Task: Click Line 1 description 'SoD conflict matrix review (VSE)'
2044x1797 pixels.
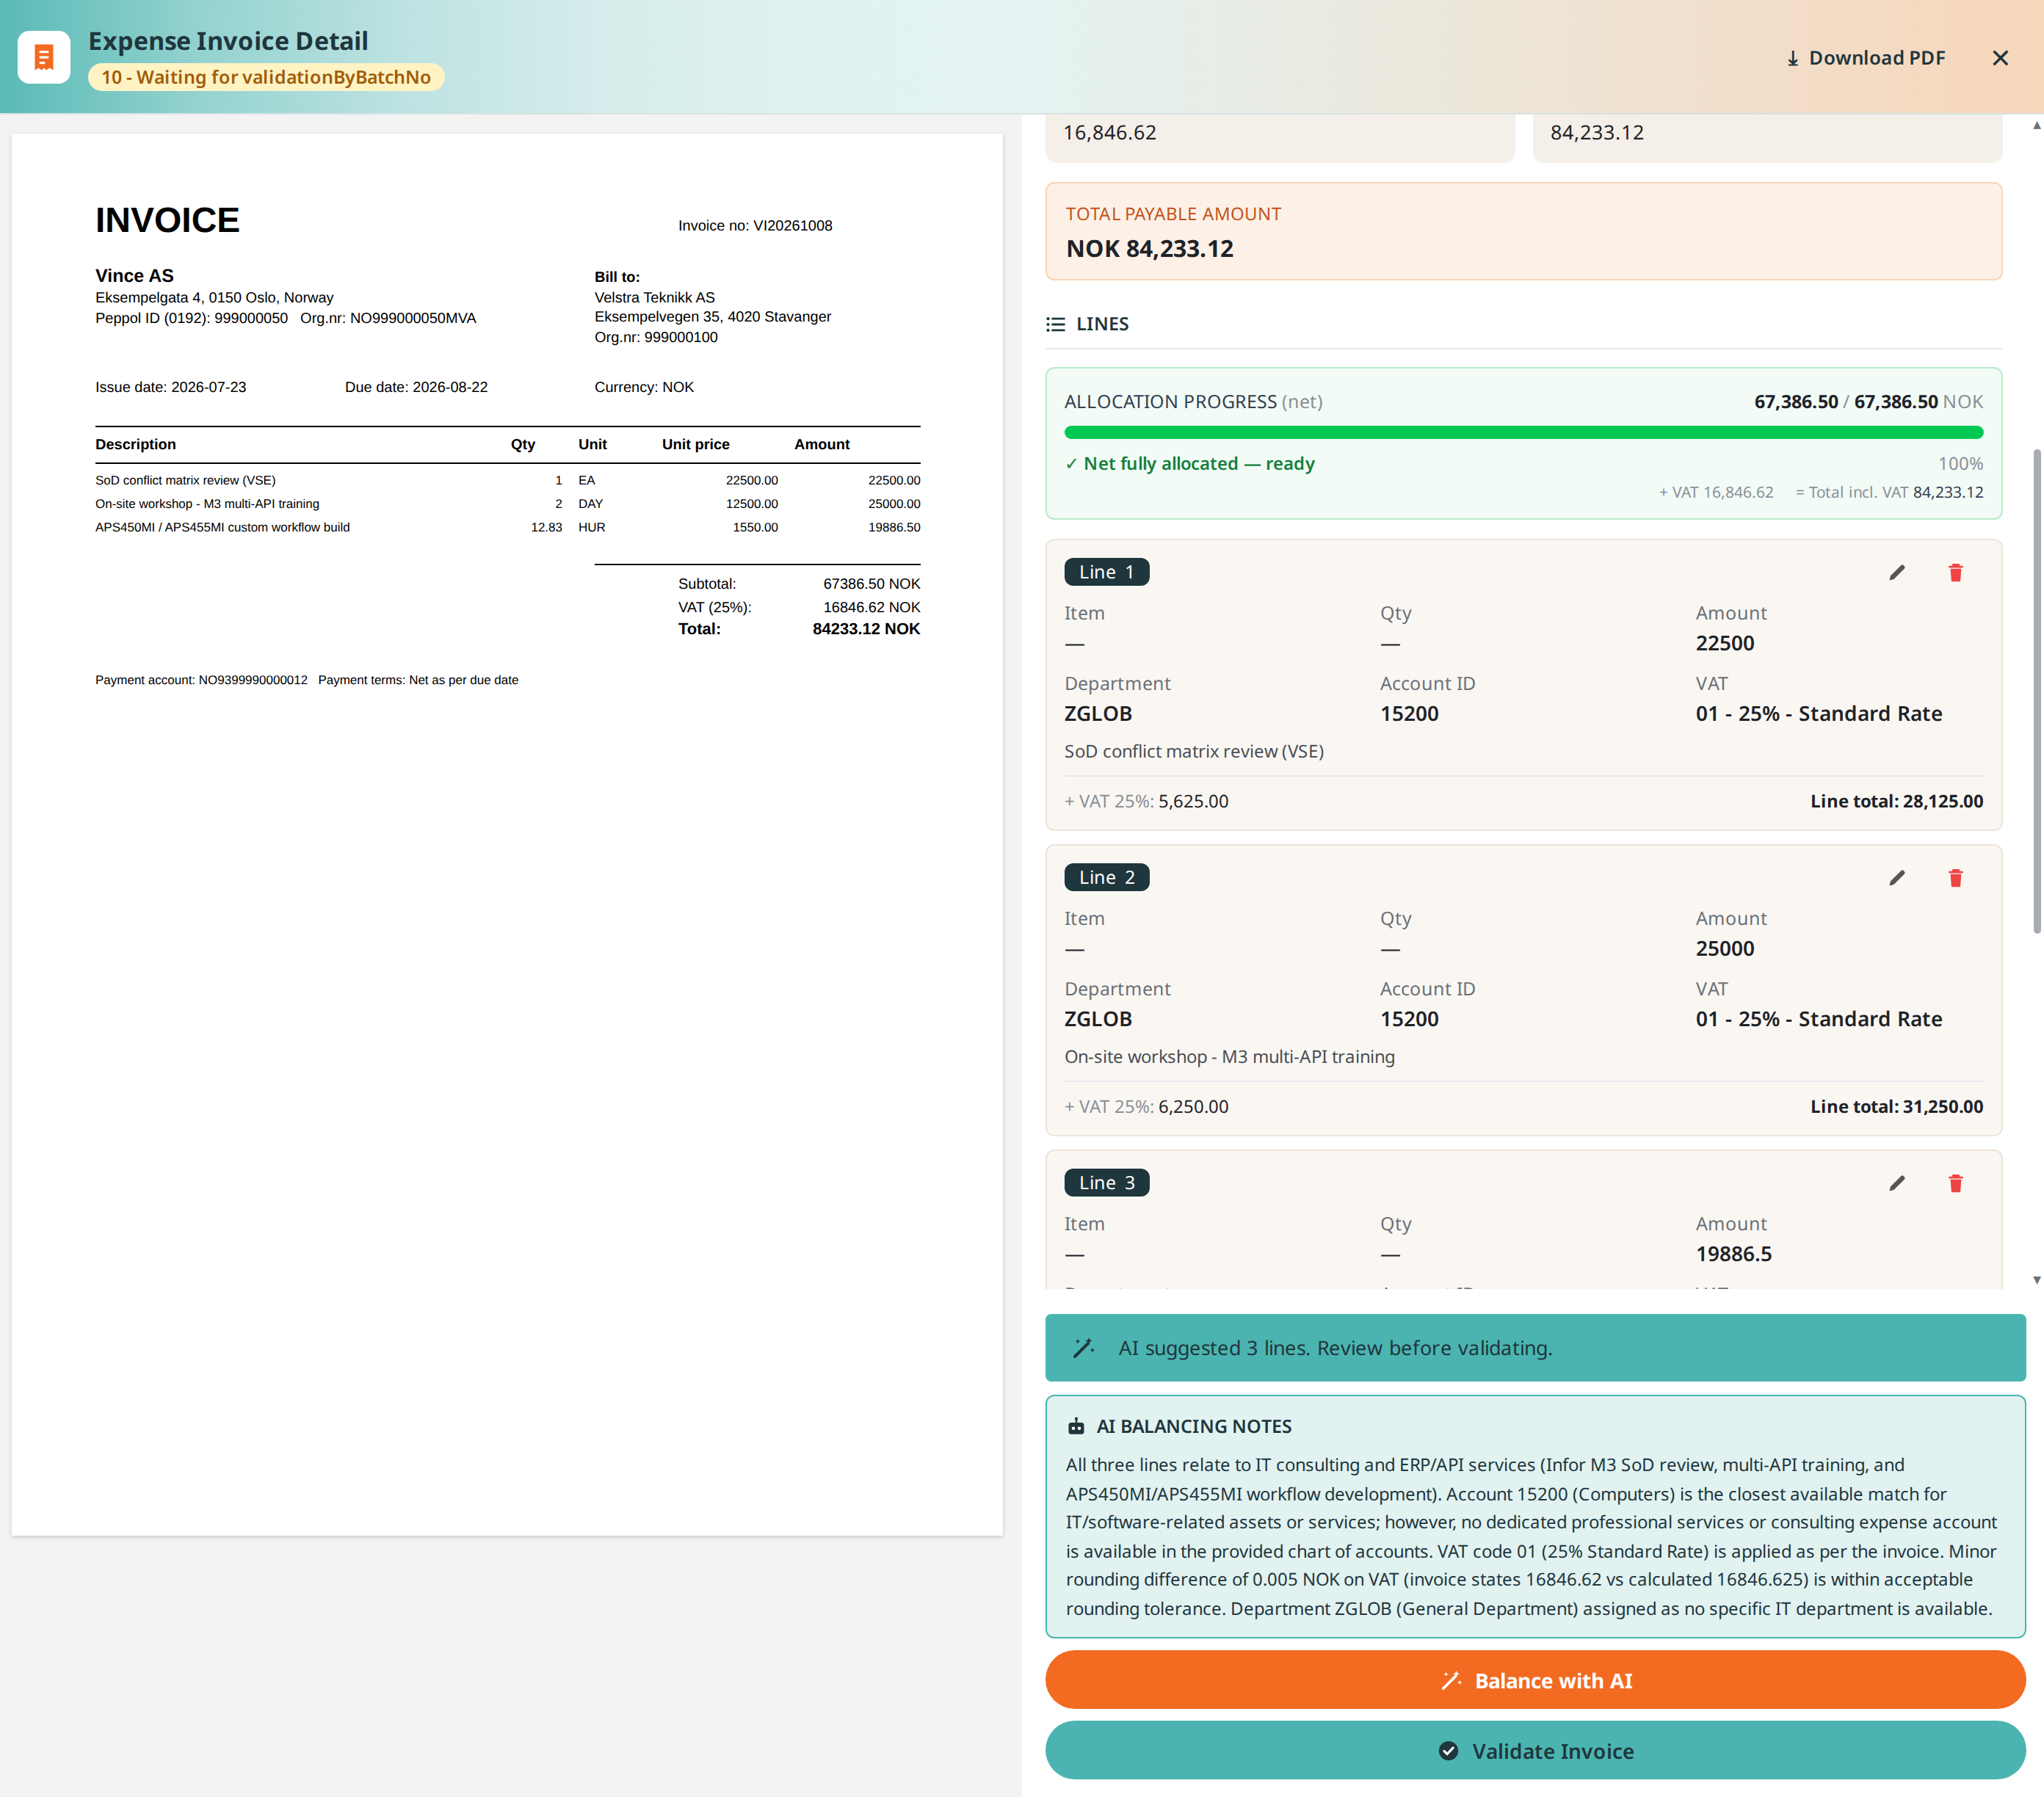Action: [1194, 751]
